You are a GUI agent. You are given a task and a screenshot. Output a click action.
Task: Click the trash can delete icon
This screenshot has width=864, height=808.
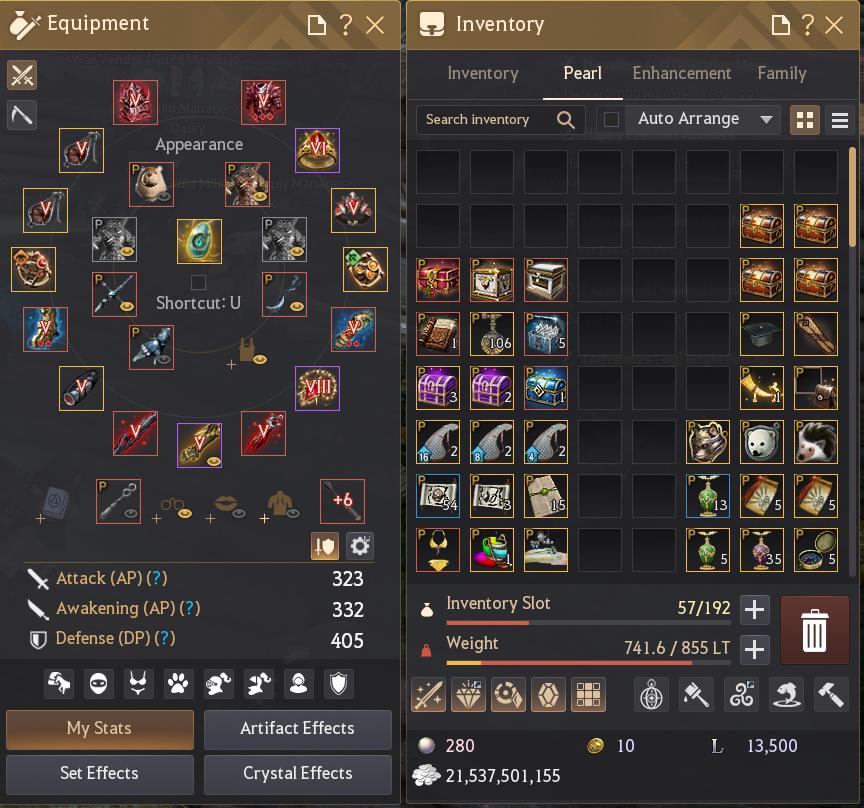(814, 630)
